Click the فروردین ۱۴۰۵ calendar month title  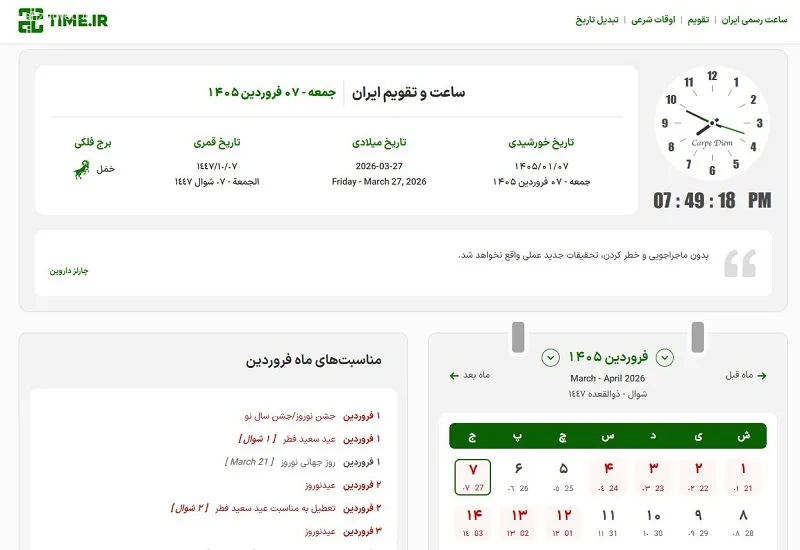click(x=608, y=357)
